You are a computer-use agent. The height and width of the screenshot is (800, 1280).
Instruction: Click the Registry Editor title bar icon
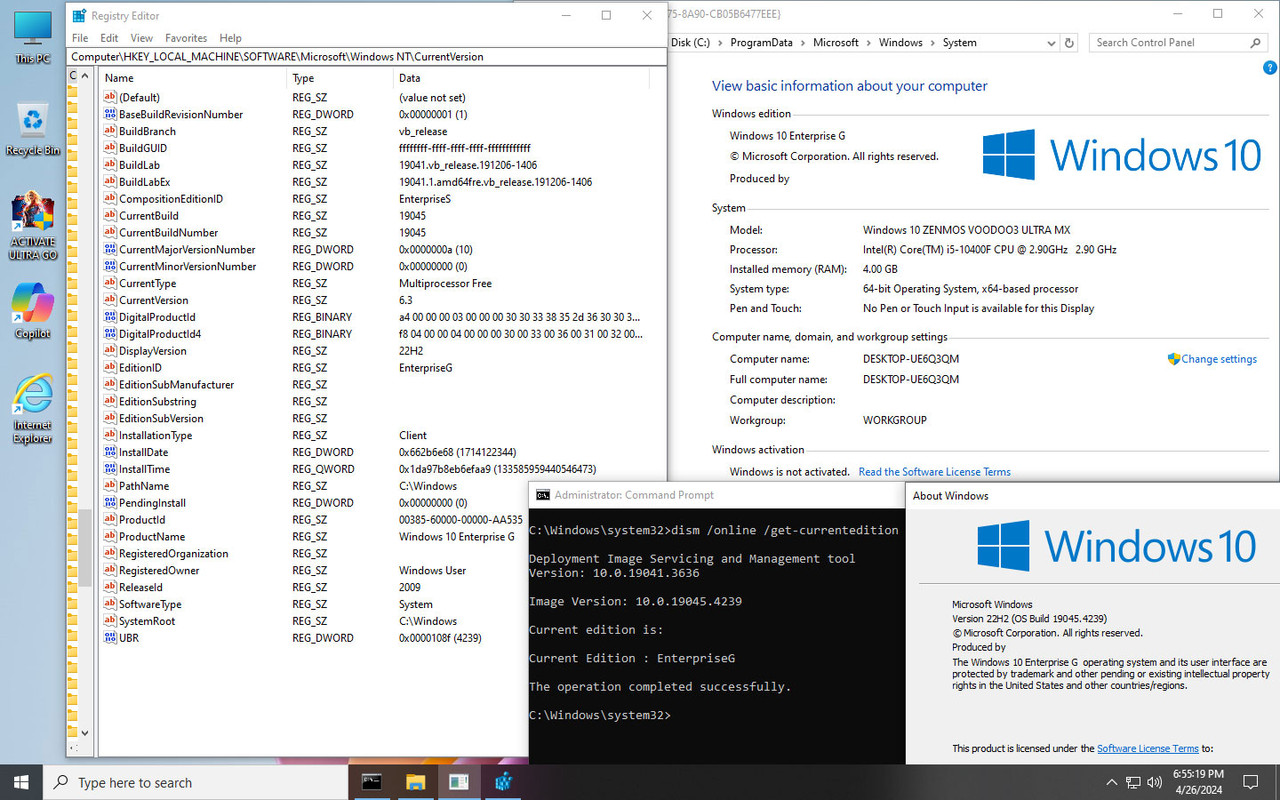coord(79,16)
